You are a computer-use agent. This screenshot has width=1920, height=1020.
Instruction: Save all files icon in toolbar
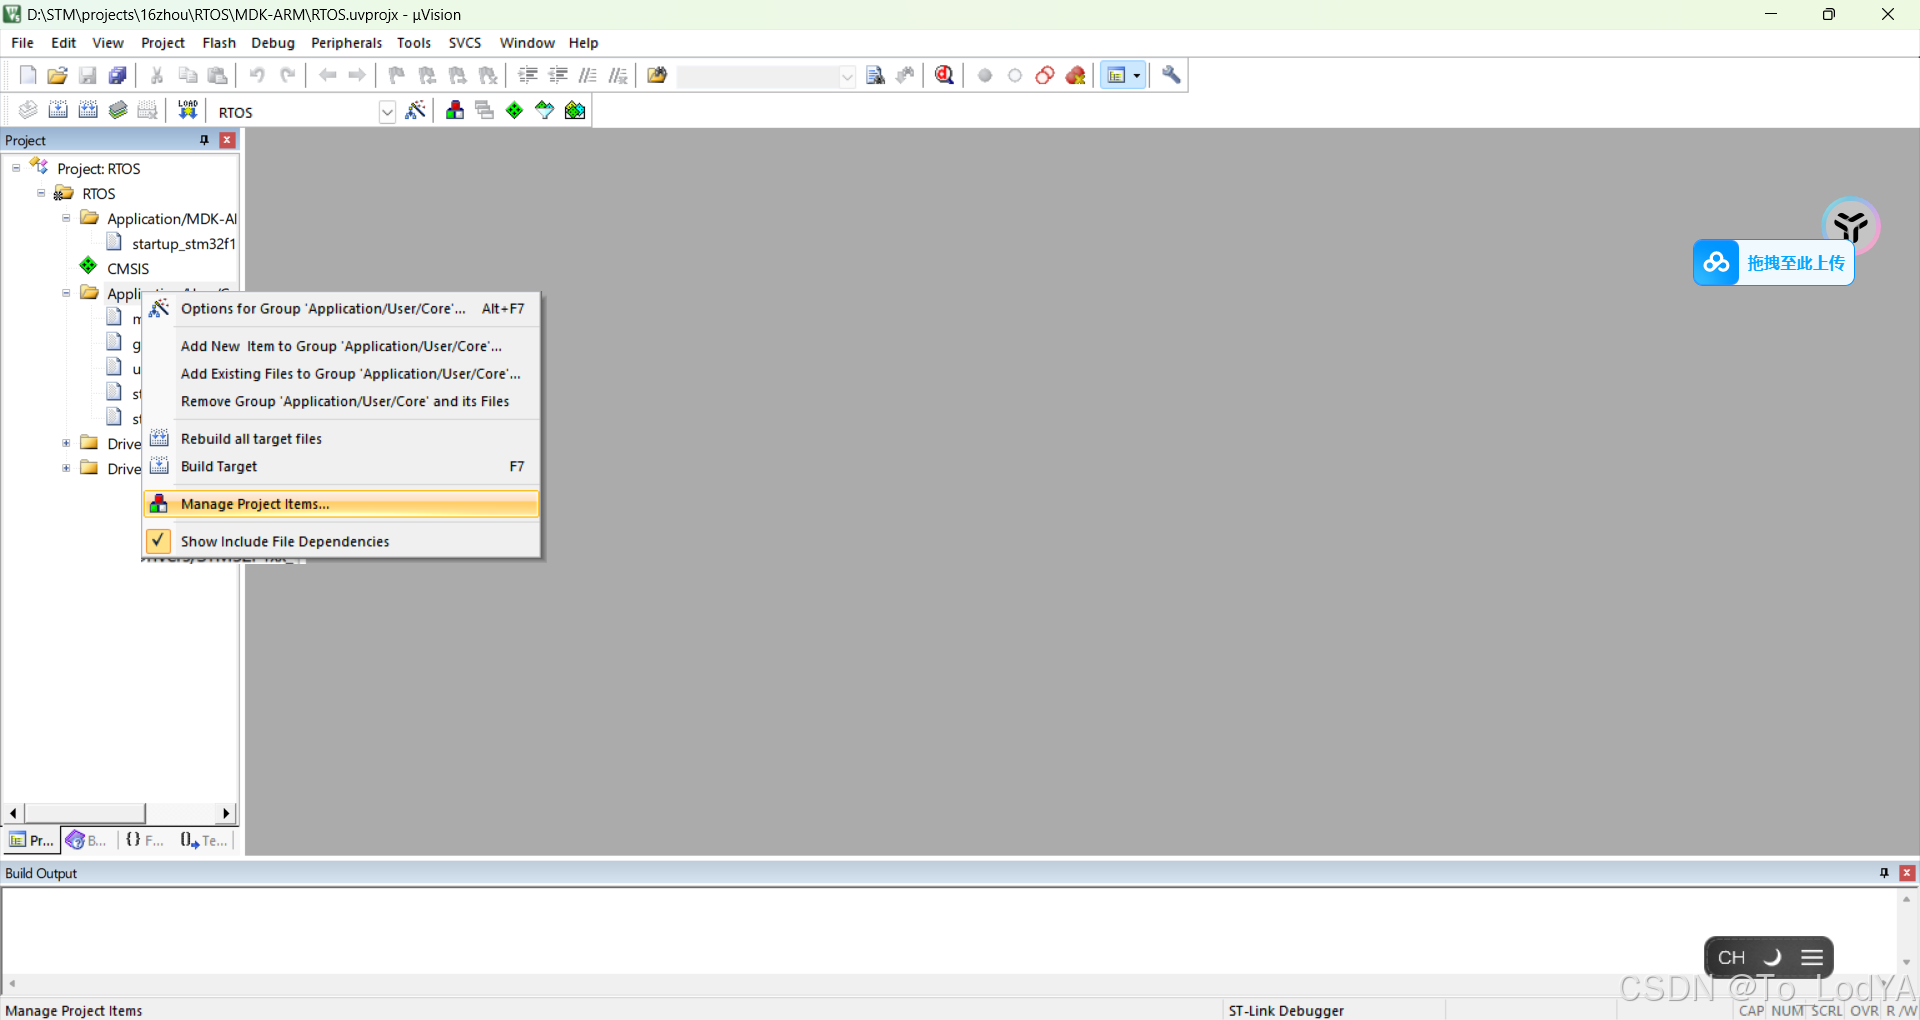tap(118, 75)
